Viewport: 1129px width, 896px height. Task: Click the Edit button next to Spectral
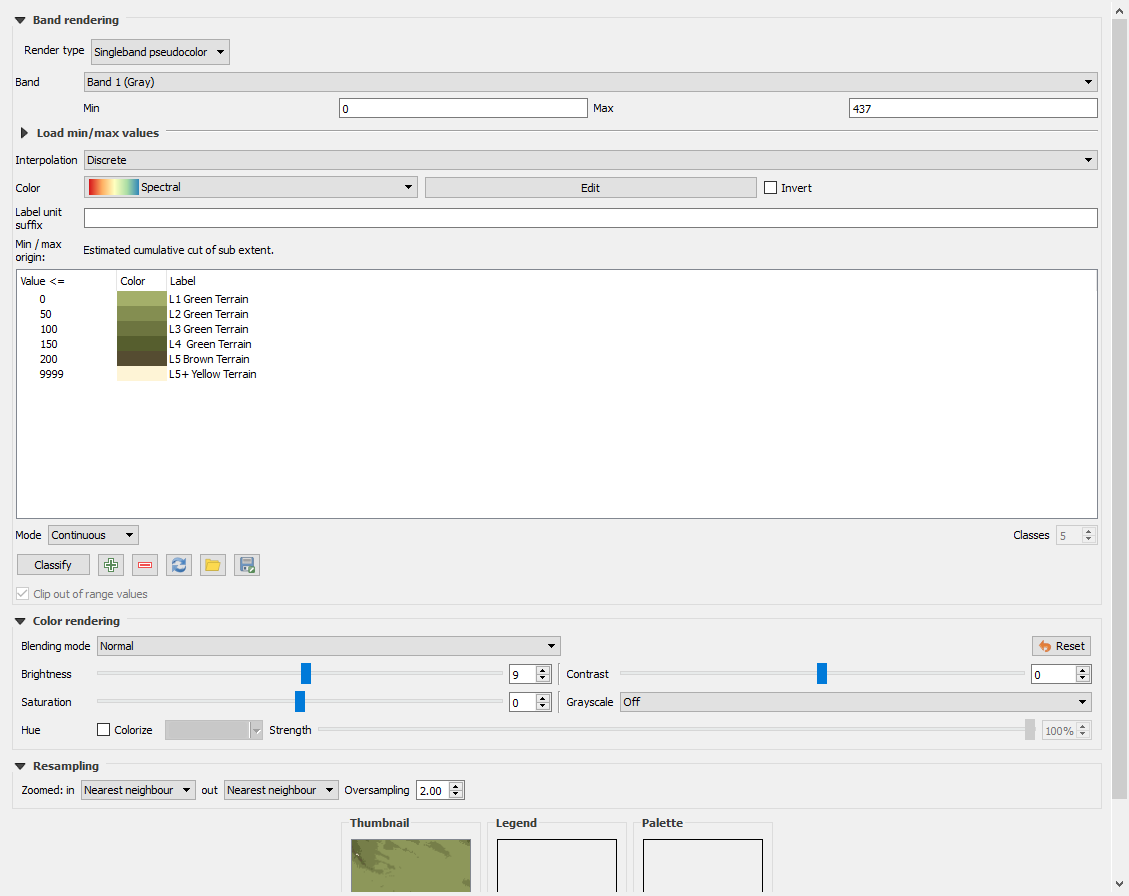pyautogui.click(x=590, y=187)
